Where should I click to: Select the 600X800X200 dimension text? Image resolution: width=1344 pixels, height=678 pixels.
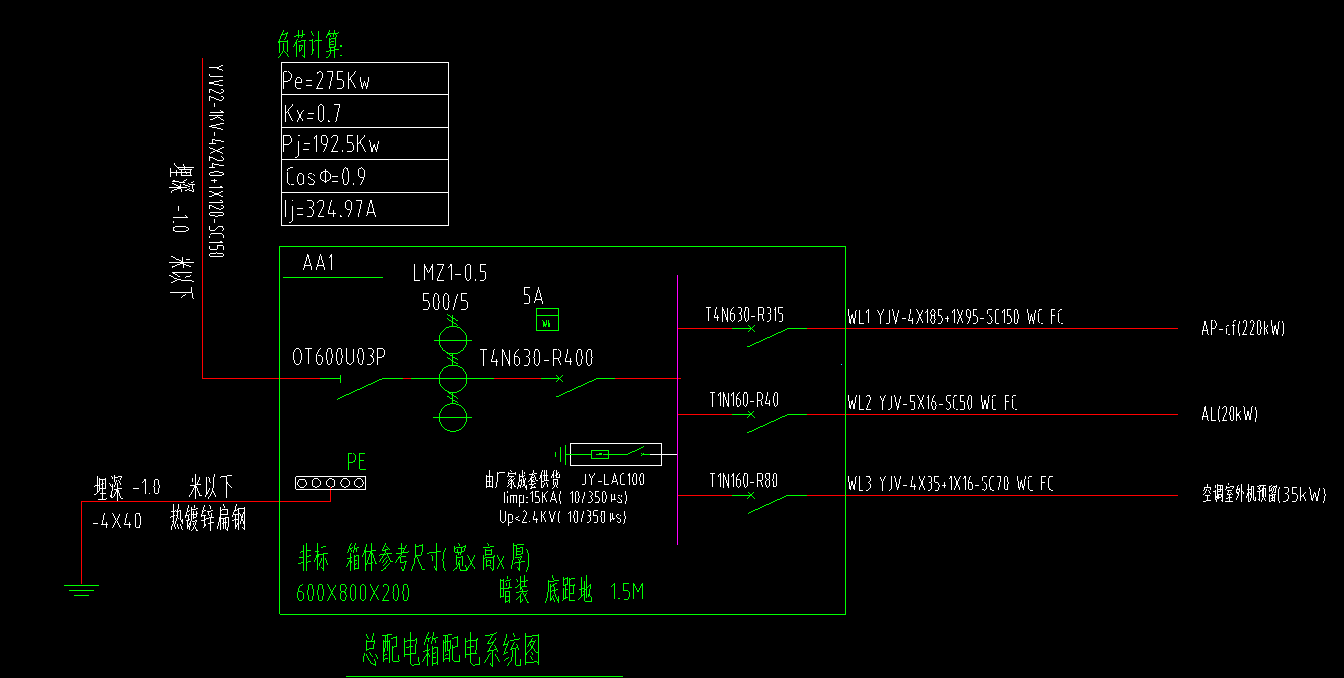(x=353, y=593)
